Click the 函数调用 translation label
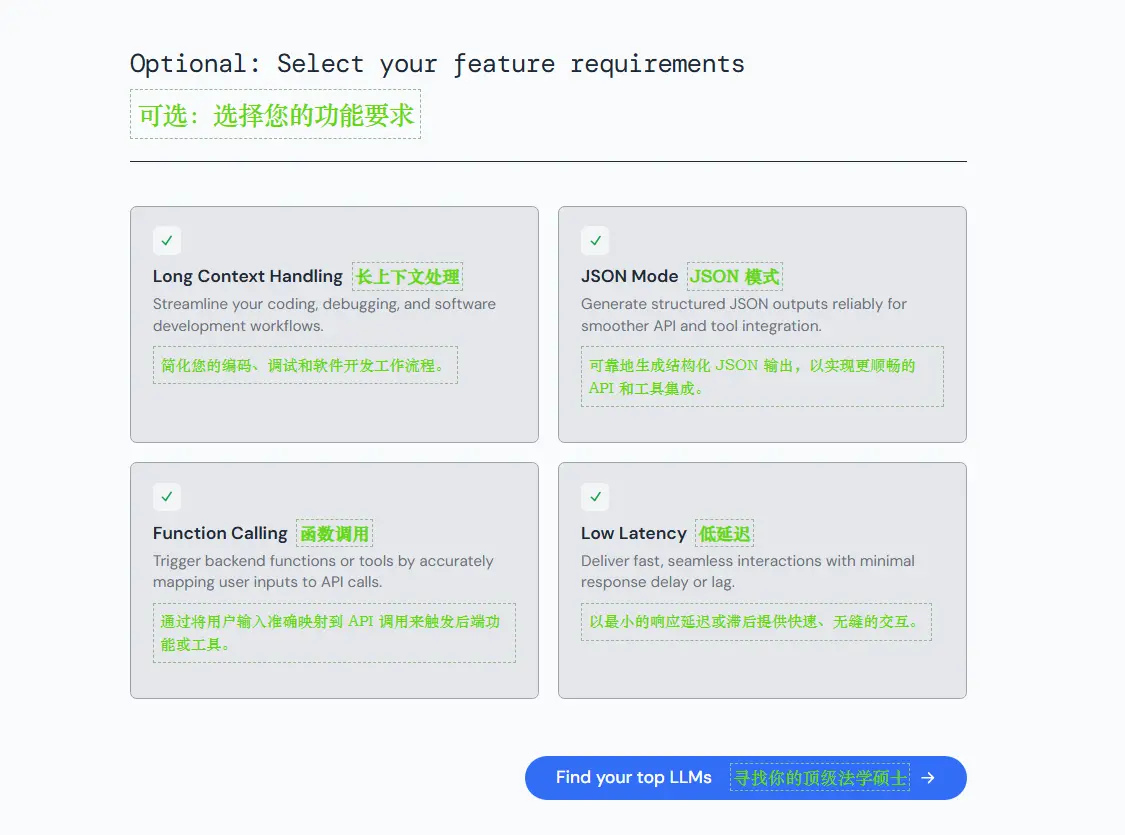Viewport: 1125px width, 835px height. [x=335, y=534]
